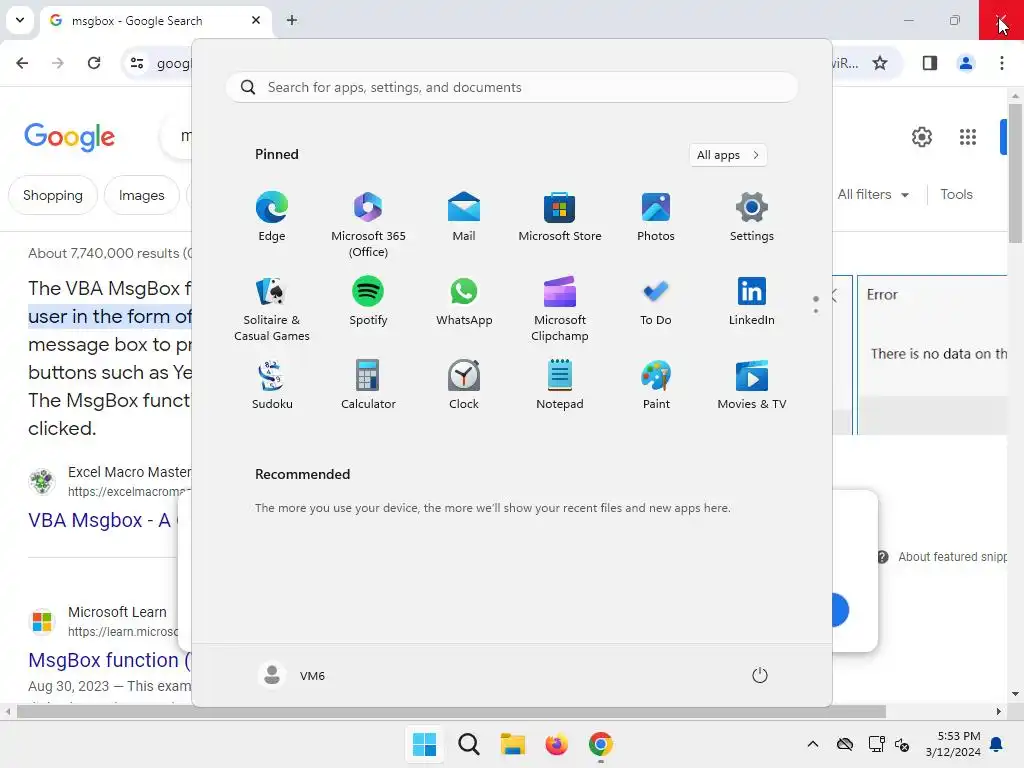
Task: Open the VM6 user account menu
Action: [292, 675]
